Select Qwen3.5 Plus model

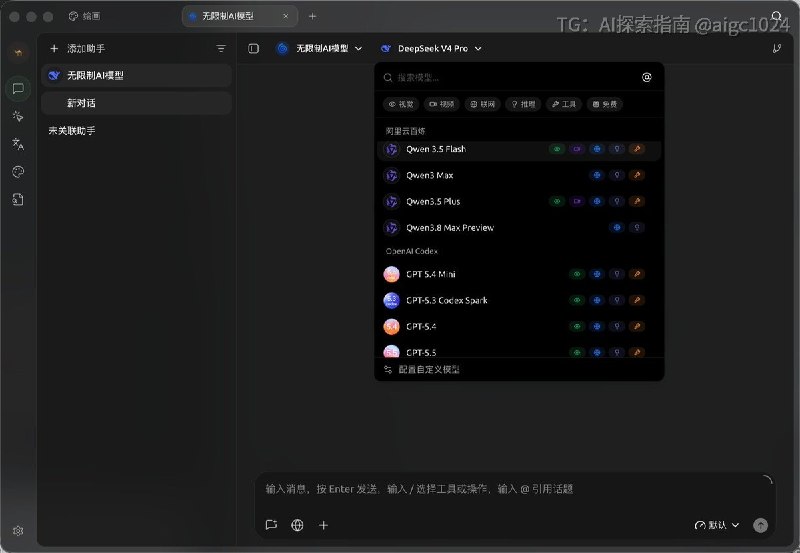(x=519, y=202)
